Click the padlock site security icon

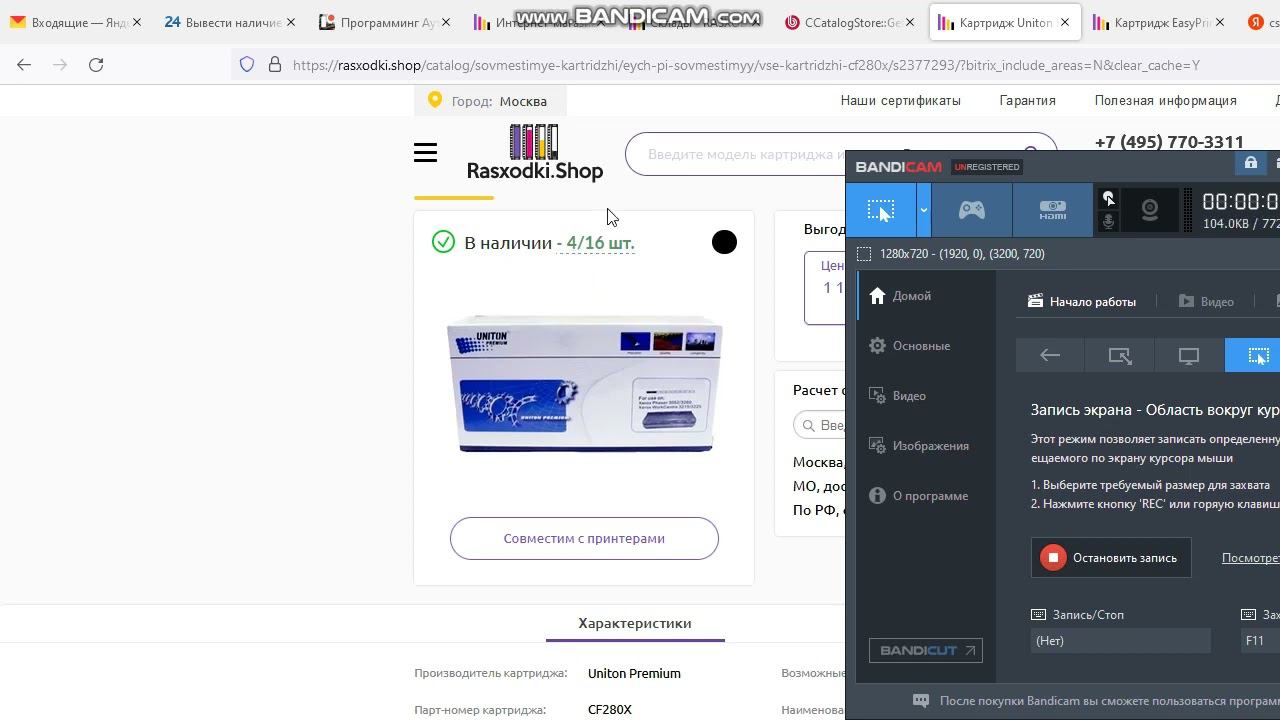275,65
